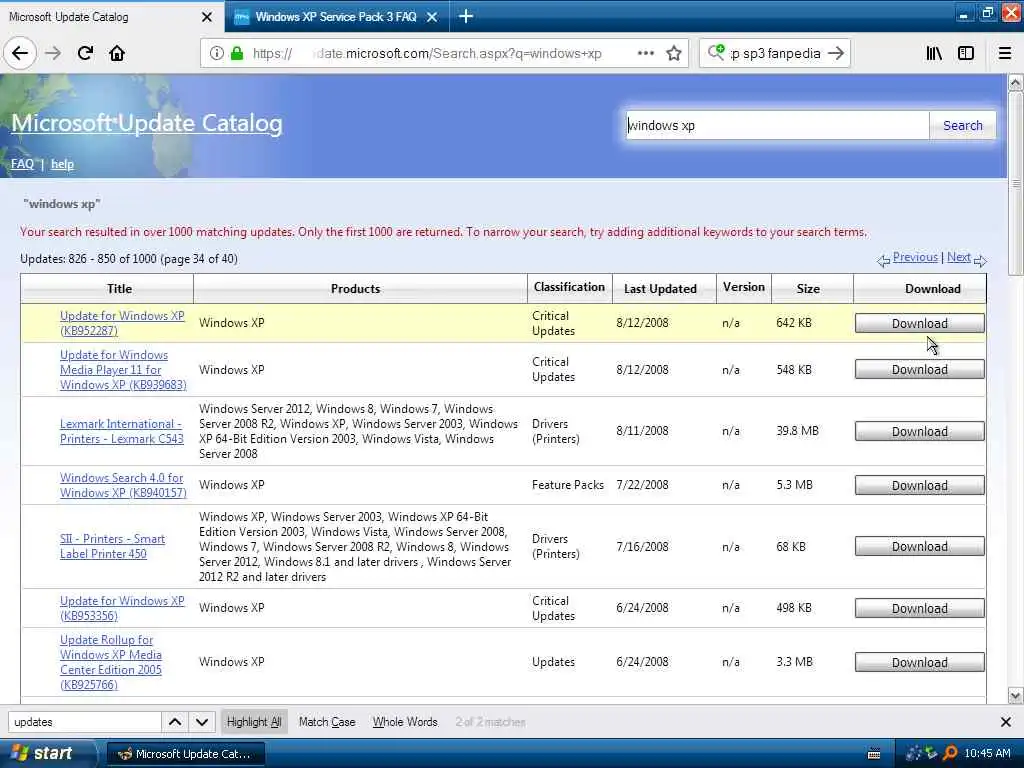Find next match with down chevron
The width and height of the screenshot is (1024, 768).
click(202, 722)
